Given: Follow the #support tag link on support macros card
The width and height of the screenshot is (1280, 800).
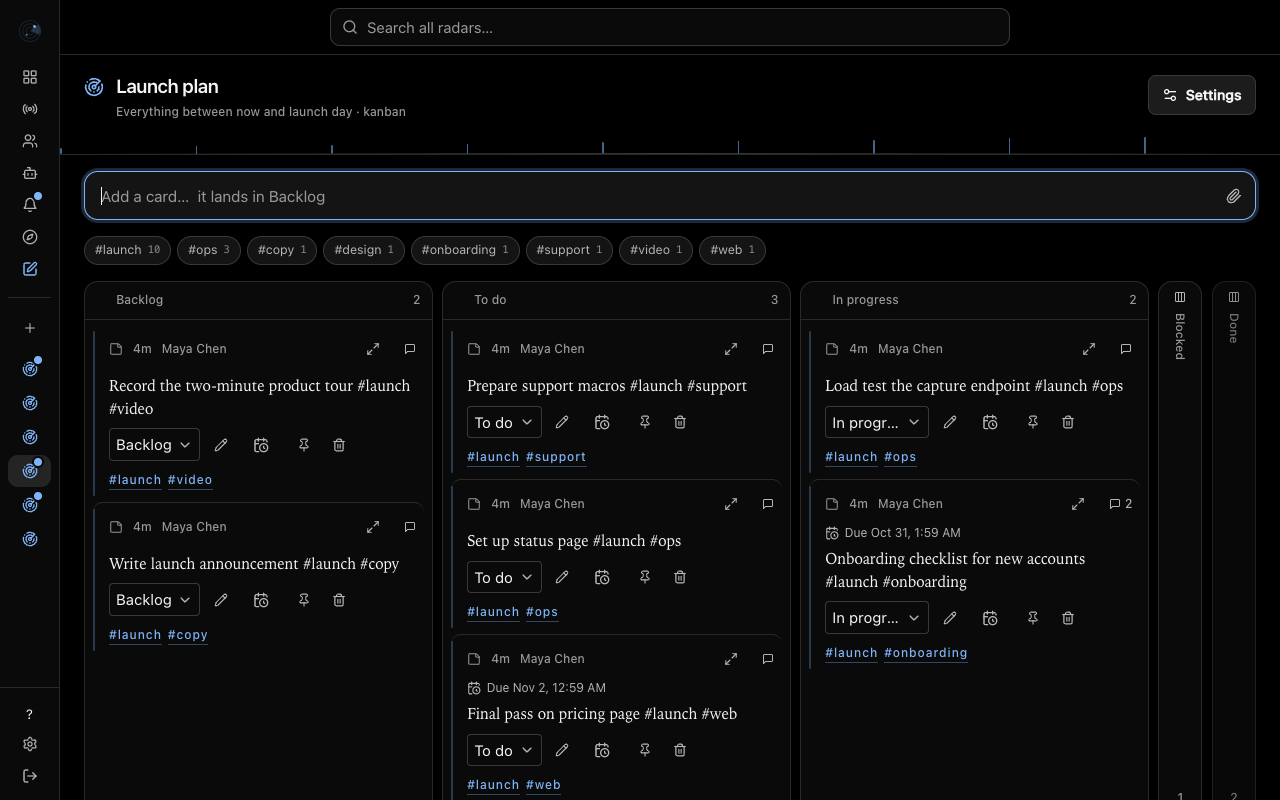Looking at the screenshot, I should [556, 457].
